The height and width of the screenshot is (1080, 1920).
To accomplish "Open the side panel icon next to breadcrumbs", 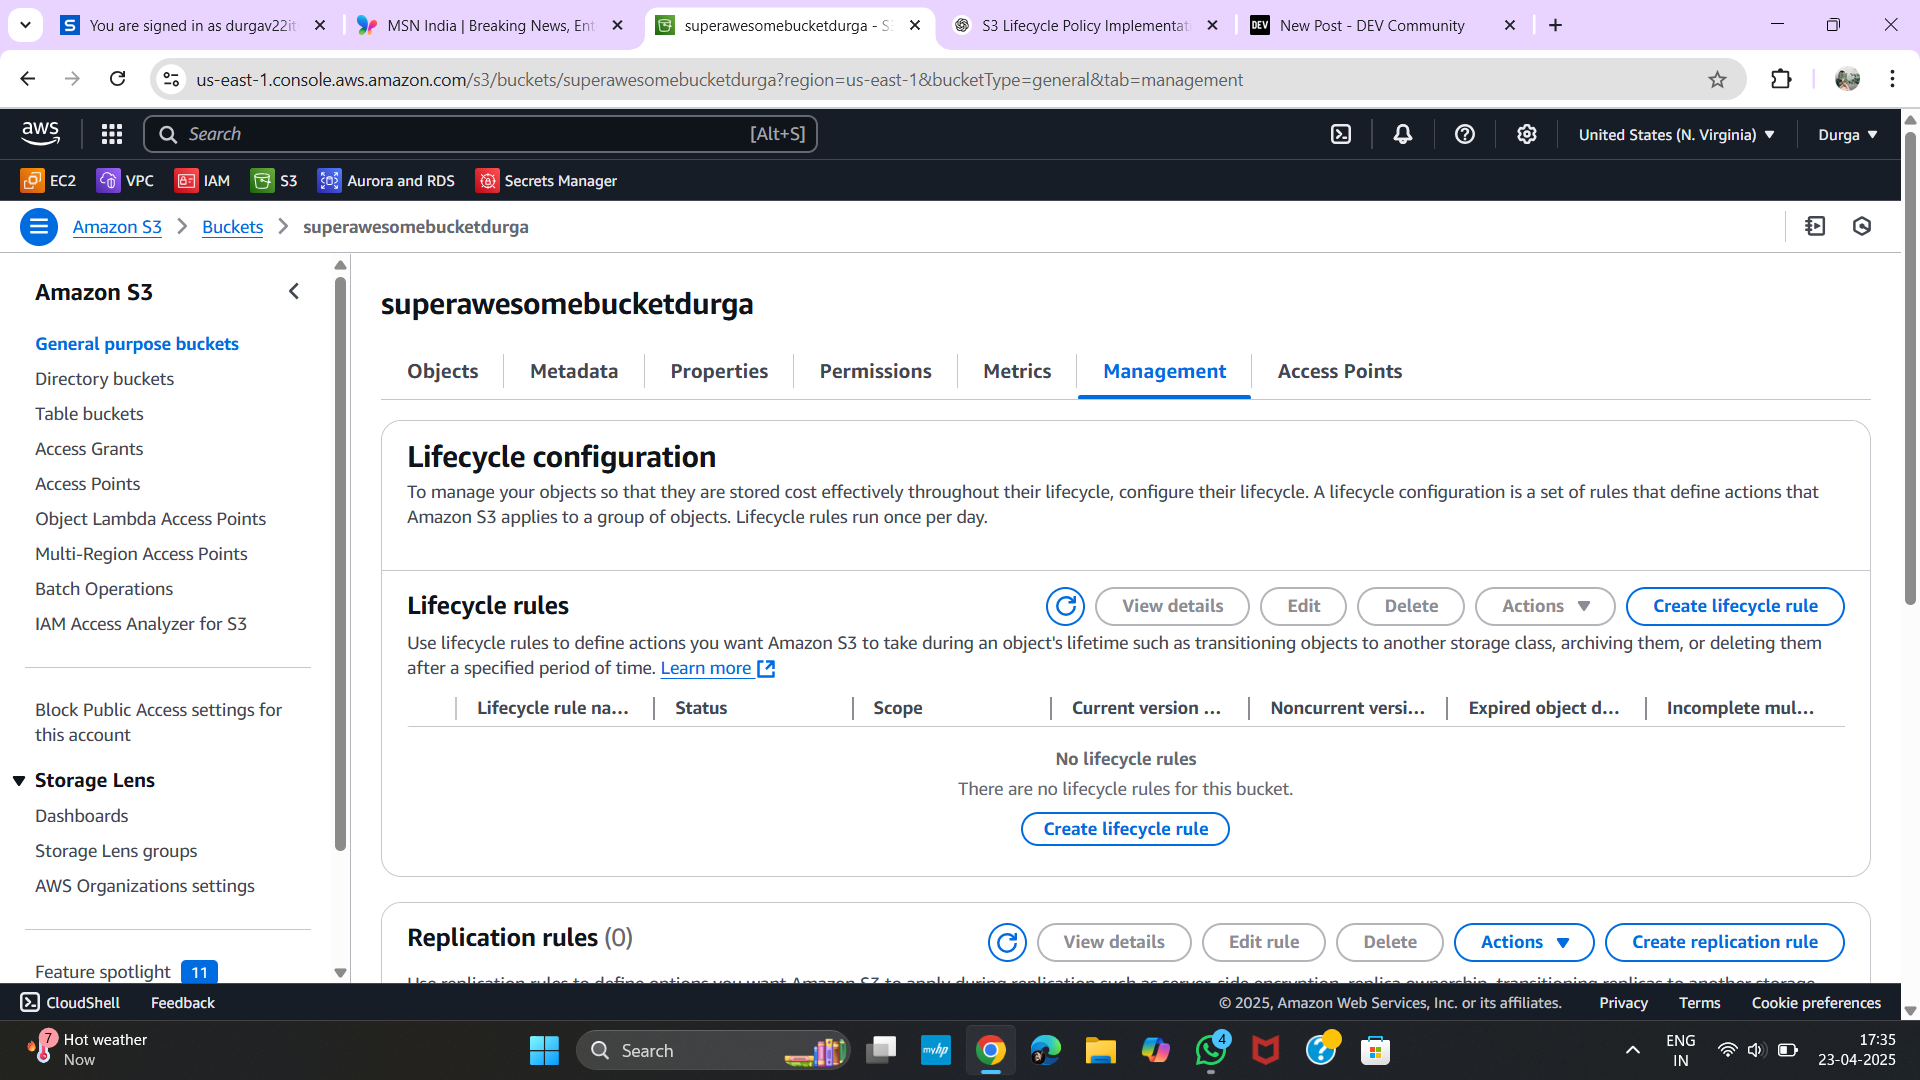I will [1815, 227].
